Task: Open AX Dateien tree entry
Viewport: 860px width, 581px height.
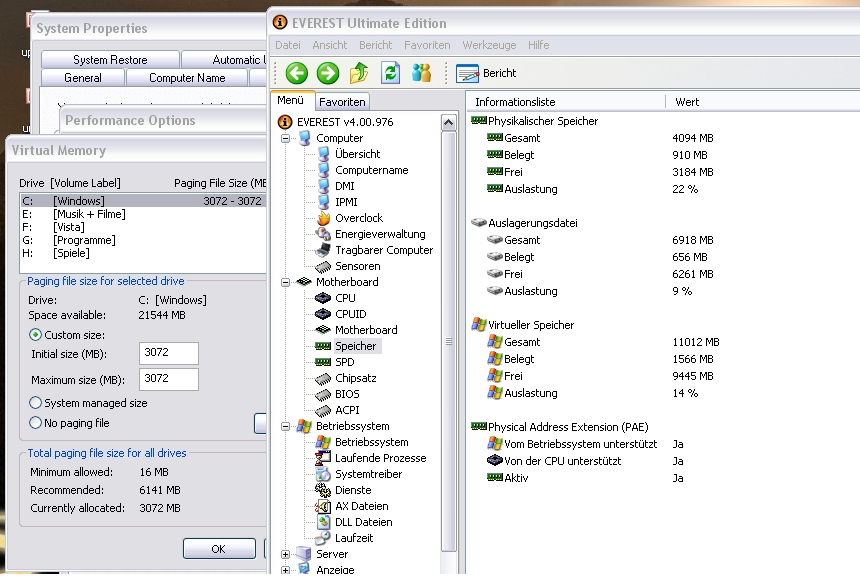Action: pos(361,506)
